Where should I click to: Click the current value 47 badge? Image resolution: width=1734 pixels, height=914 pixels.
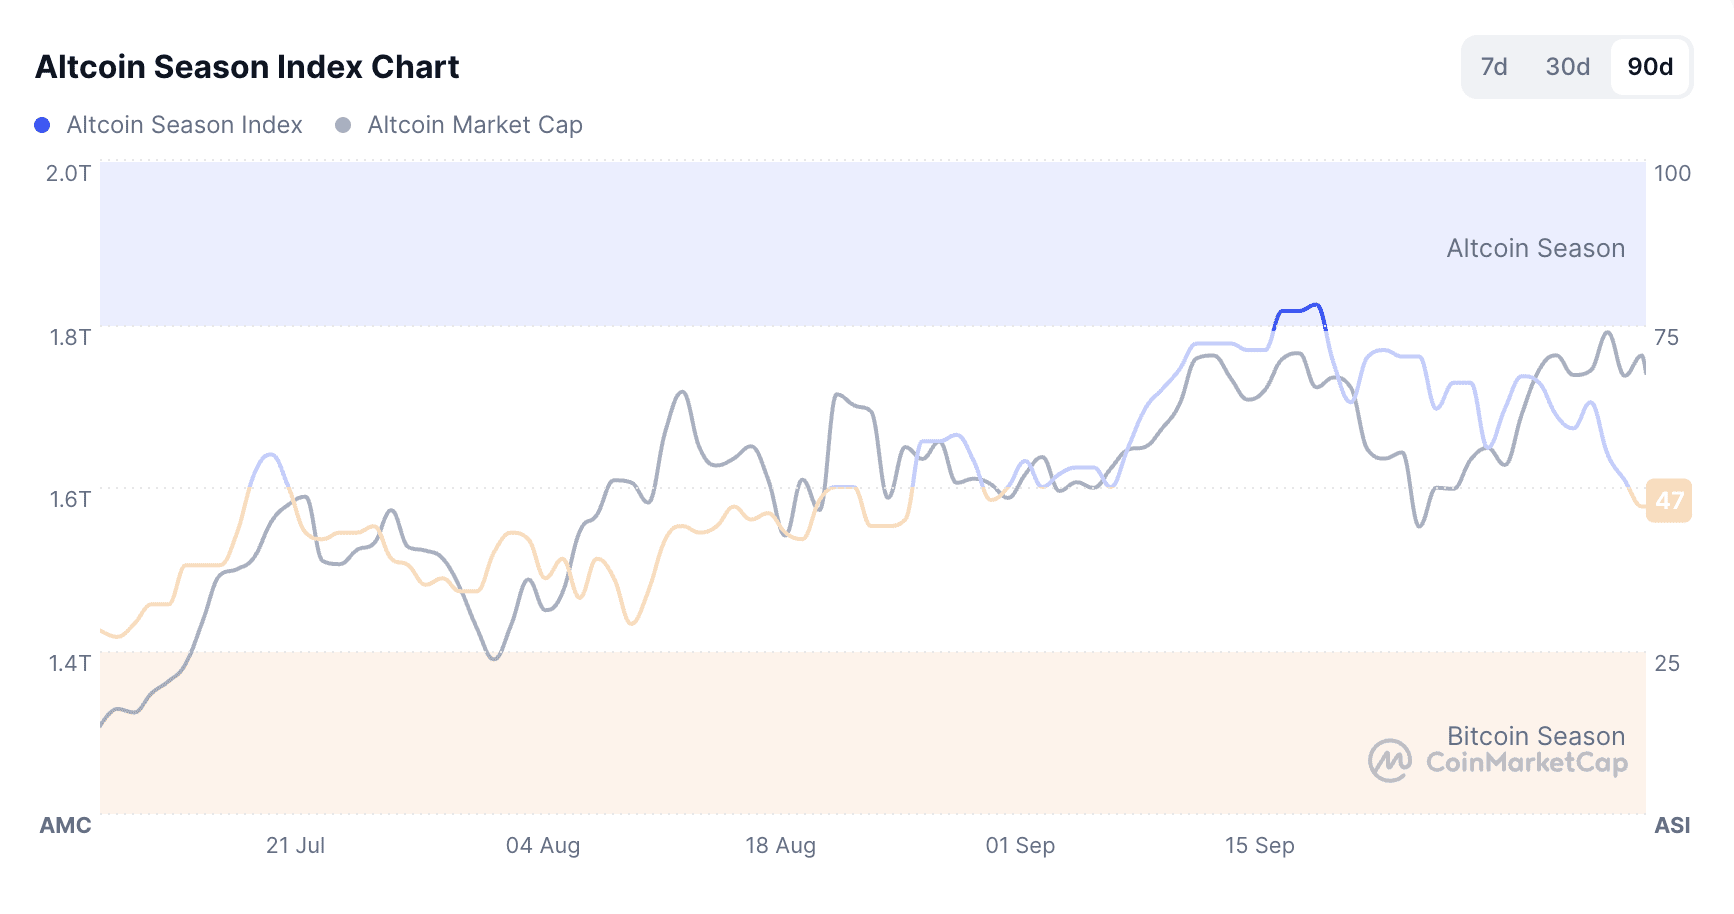[x=1669, y=500]
